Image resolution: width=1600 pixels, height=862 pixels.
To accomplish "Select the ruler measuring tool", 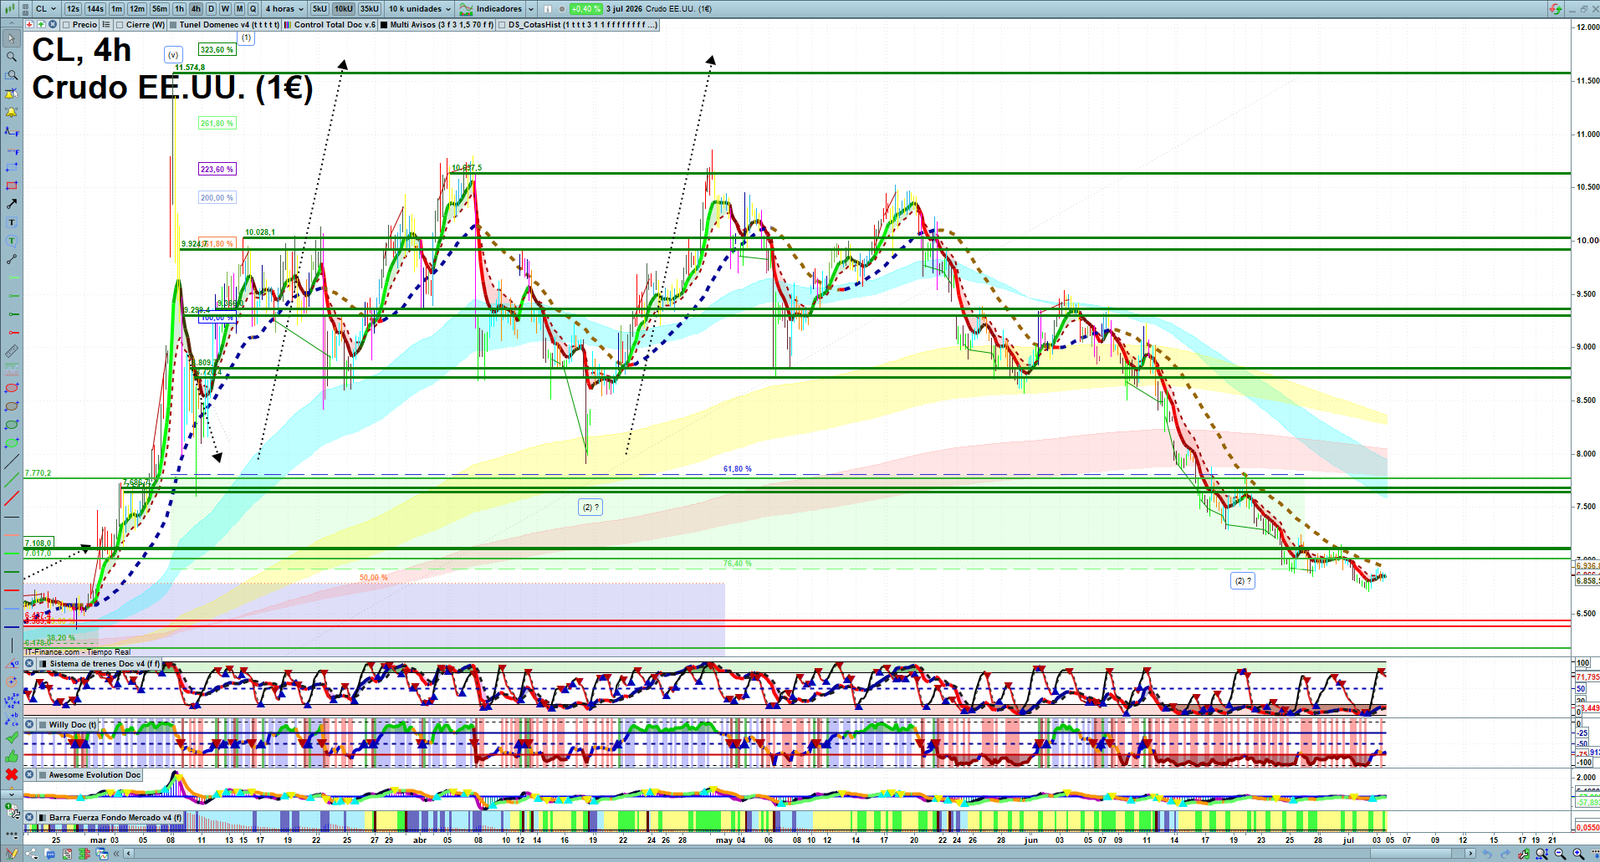I will click(x=11, y=351).
